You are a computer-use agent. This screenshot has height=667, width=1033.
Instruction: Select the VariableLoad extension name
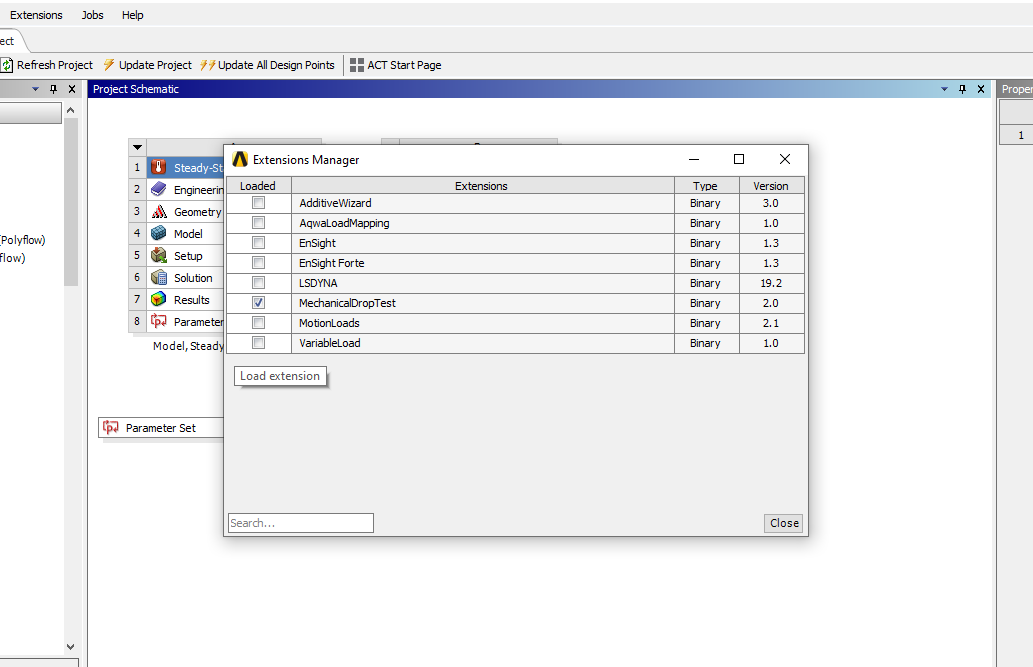(x=329, y=343)
